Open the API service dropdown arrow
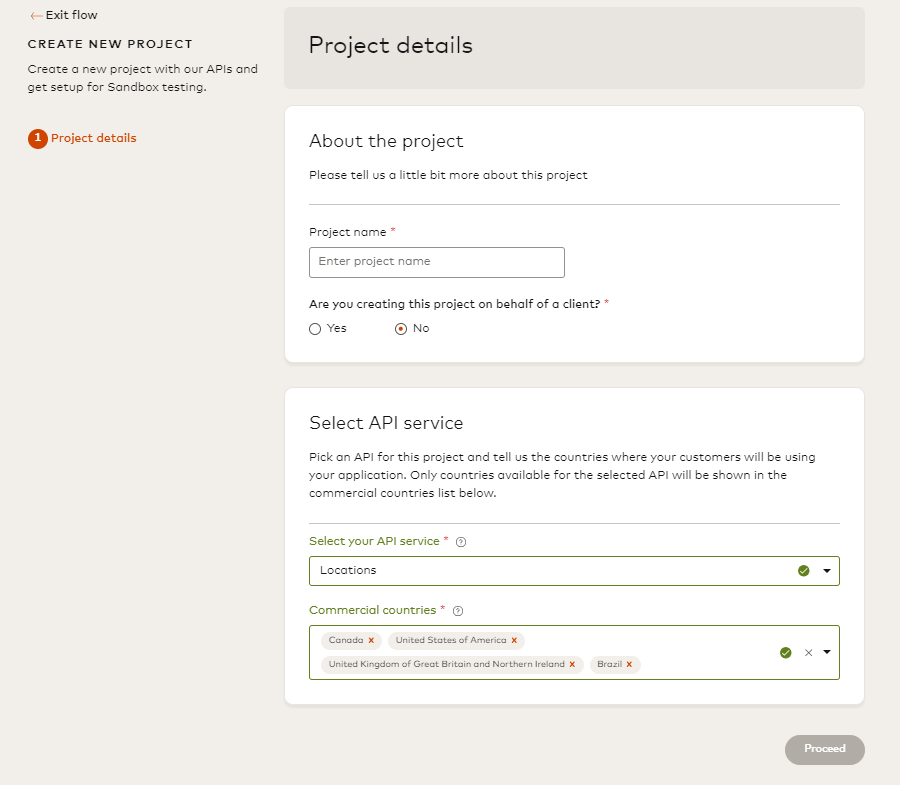The height and width of the screenshot is (785, 900). (x=827, y=571)
